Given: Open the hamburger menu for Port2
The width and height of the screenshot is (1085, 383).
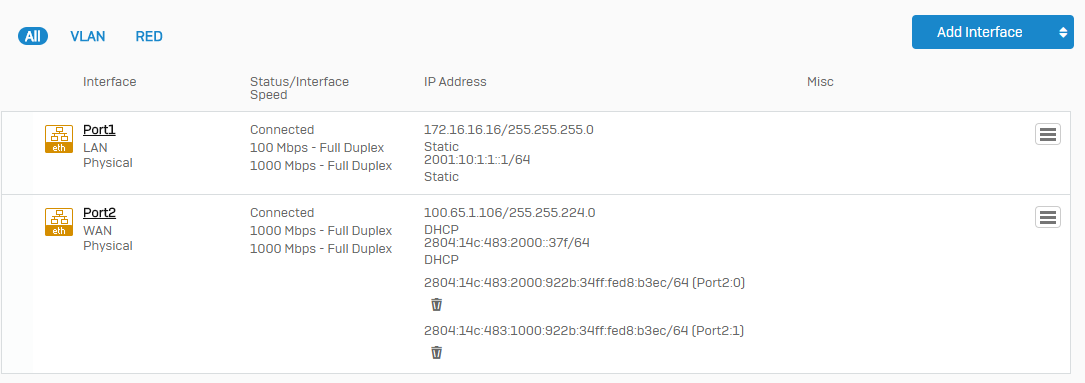Looking at the screenshot, I should click(x=1048, y=217).
